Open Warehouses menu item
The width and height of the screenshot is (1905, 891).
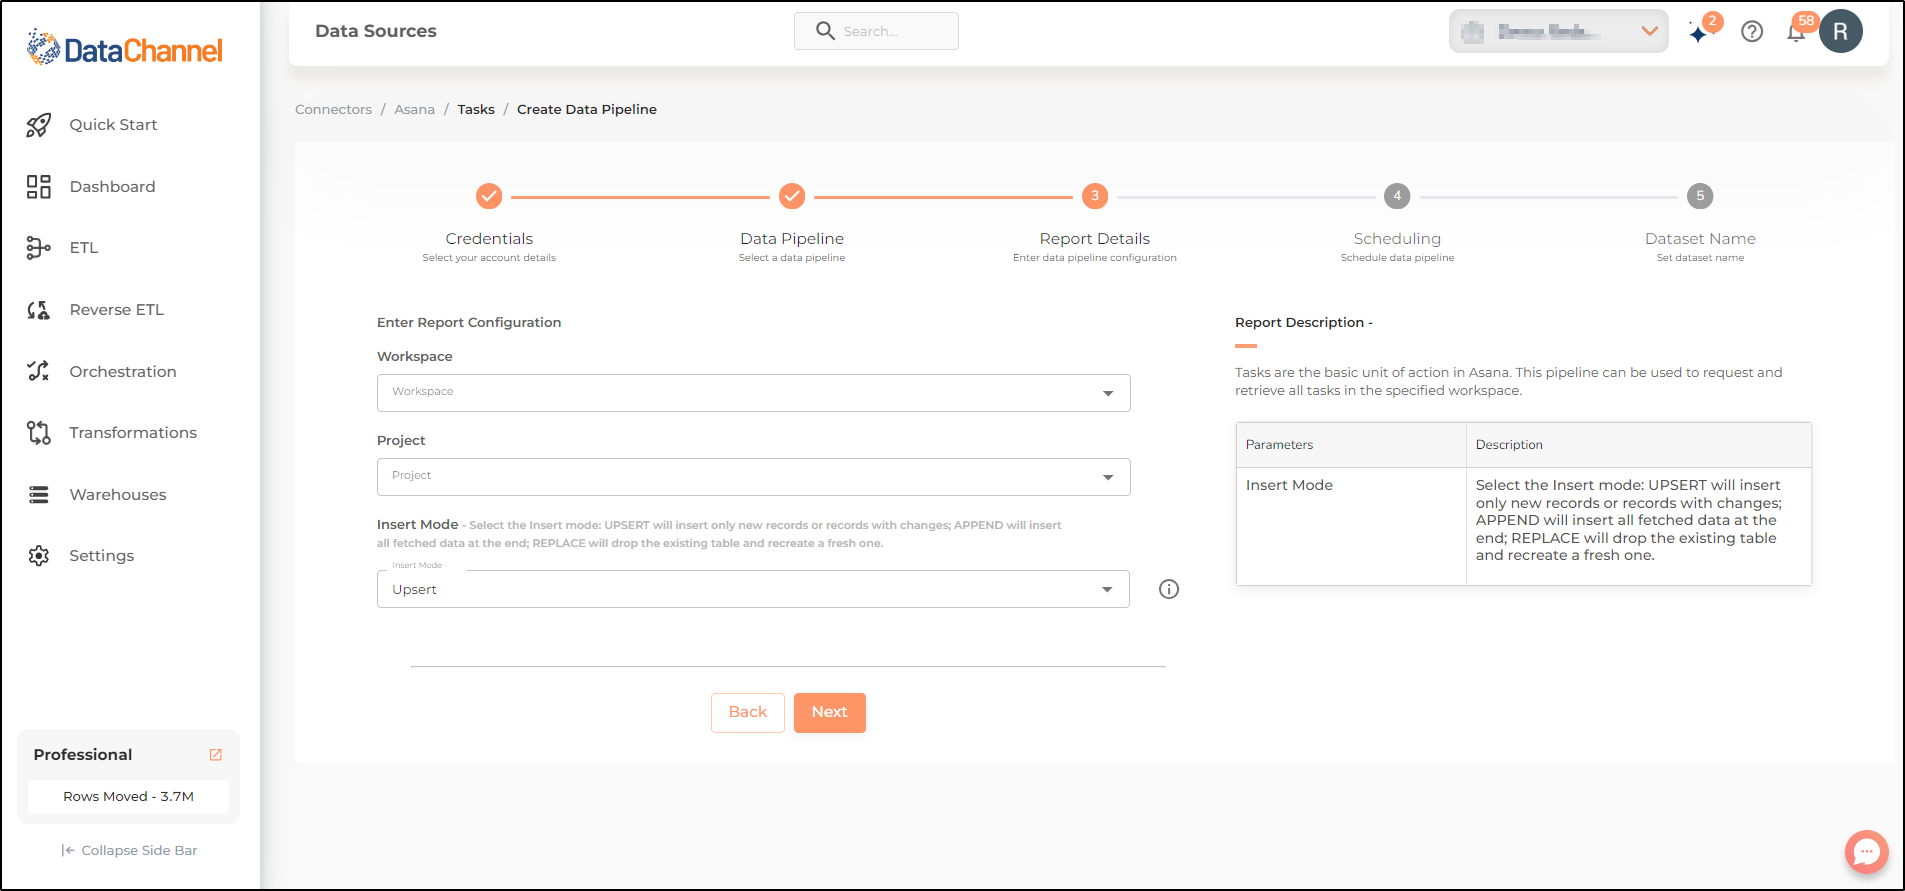point(118,495)
